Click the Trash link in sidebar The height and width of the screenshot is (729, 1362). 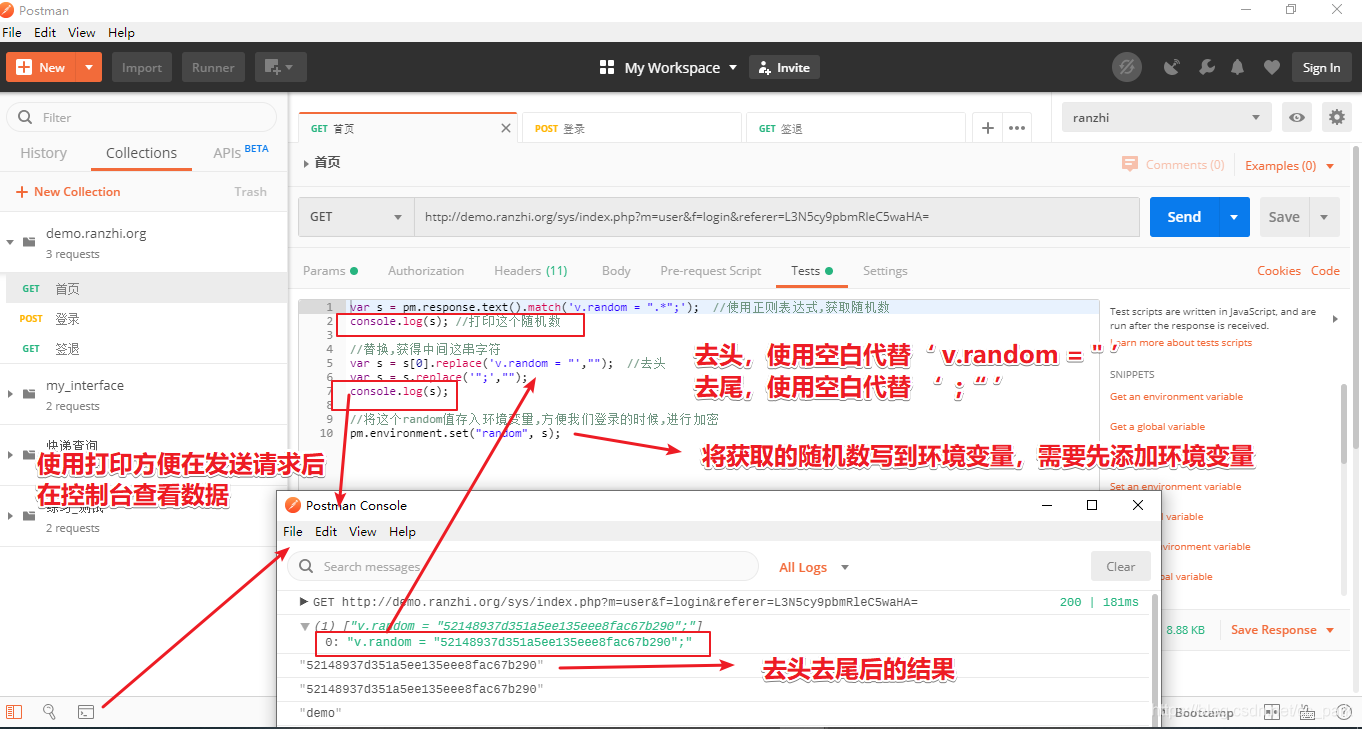click(x=250, y=192)
